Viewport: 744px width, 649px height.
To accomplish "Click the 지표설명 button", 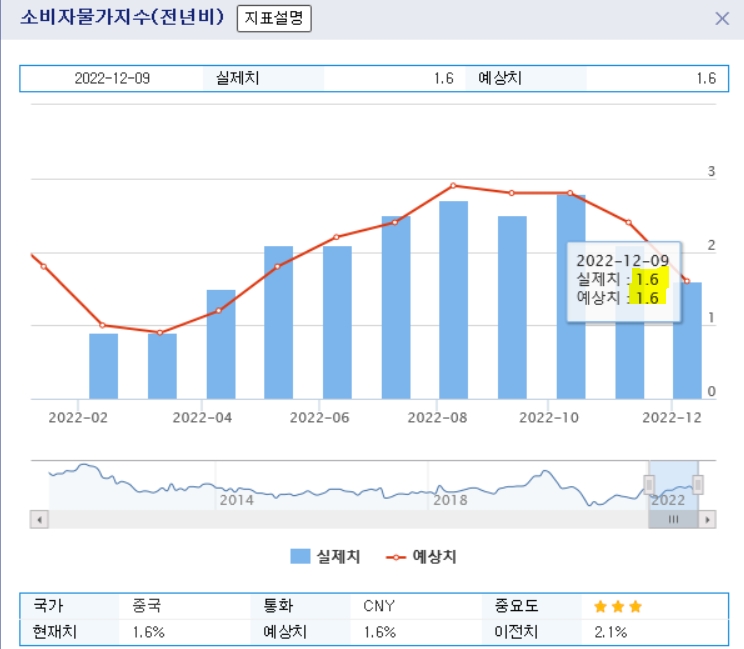I will click(274, 19).
